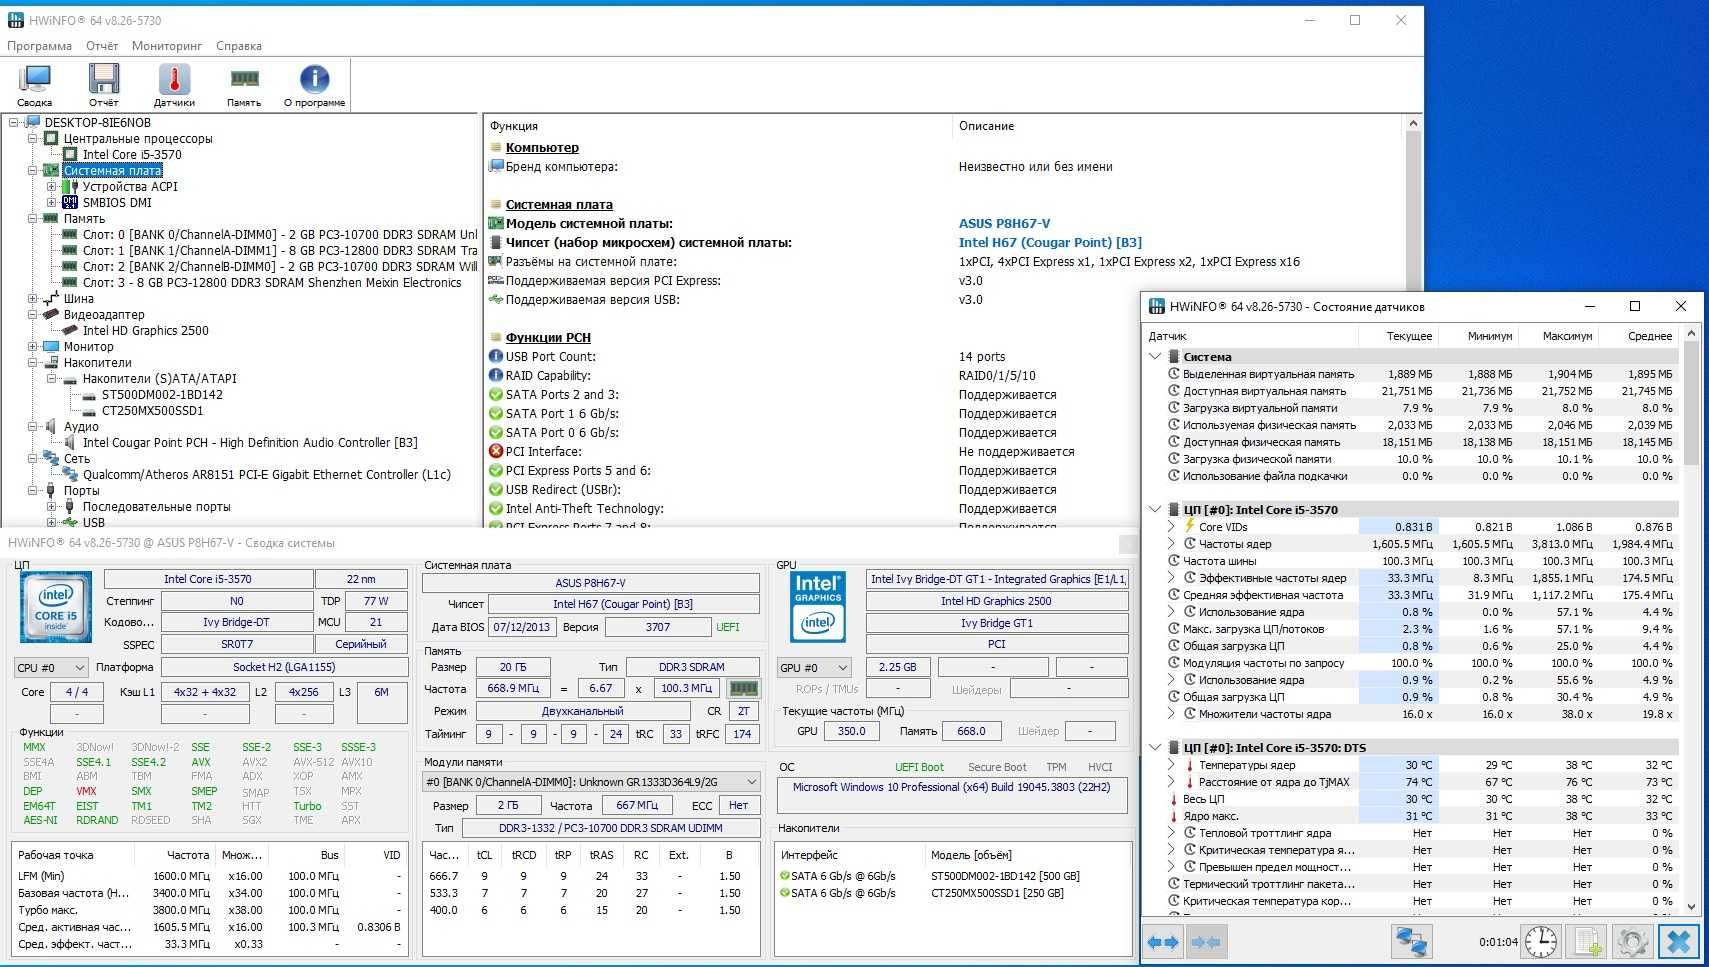
Task: Click the sensors window vertical scrollbar
Action: tap(1691, 620)
